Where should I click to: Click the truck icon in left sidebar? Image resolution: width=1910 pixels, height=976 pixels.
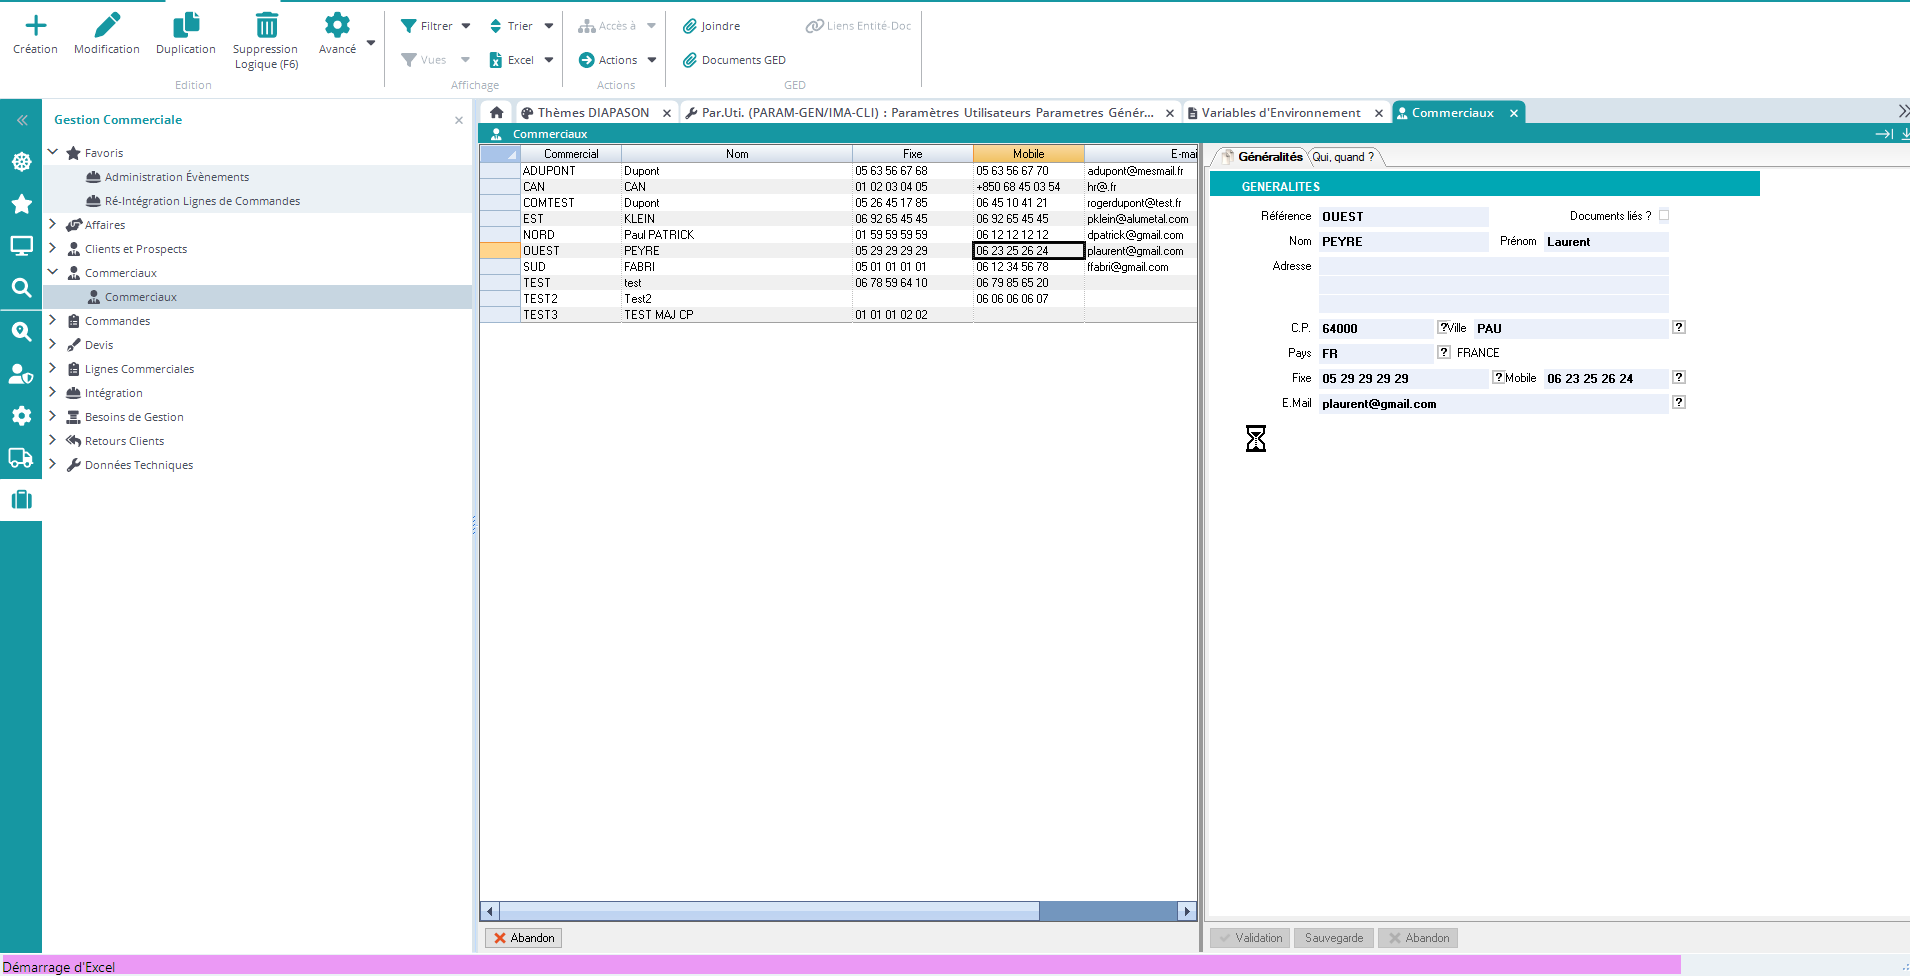coord(21,458)
